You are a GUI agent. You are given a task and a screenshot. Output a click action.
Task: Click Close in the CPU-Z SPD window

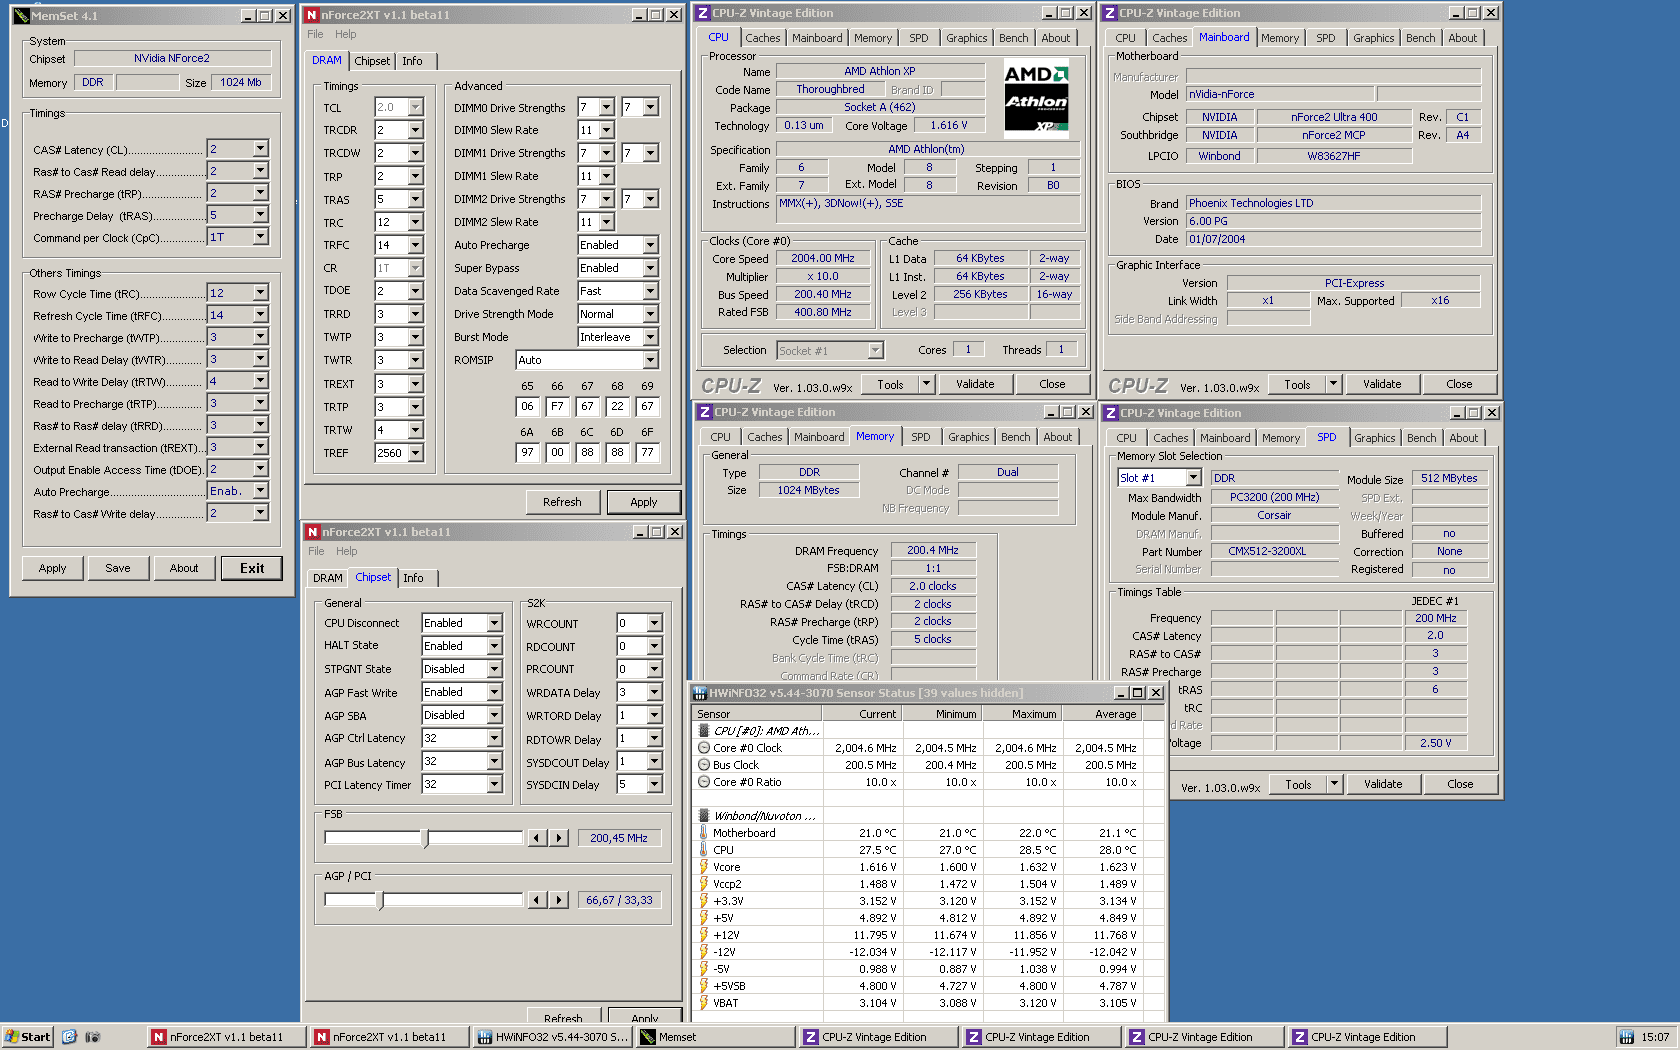pos(1460,784)
